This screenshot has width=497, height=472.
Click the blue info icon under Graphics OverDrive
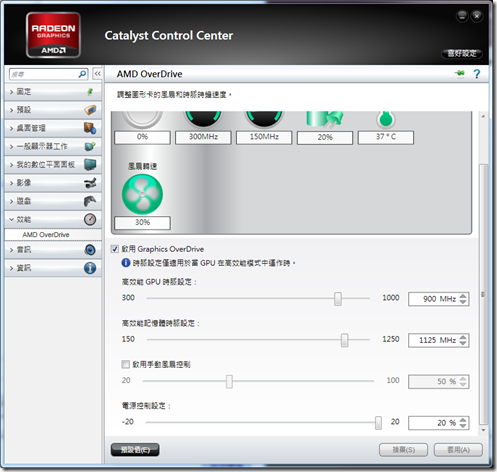(x=126, y=263)
